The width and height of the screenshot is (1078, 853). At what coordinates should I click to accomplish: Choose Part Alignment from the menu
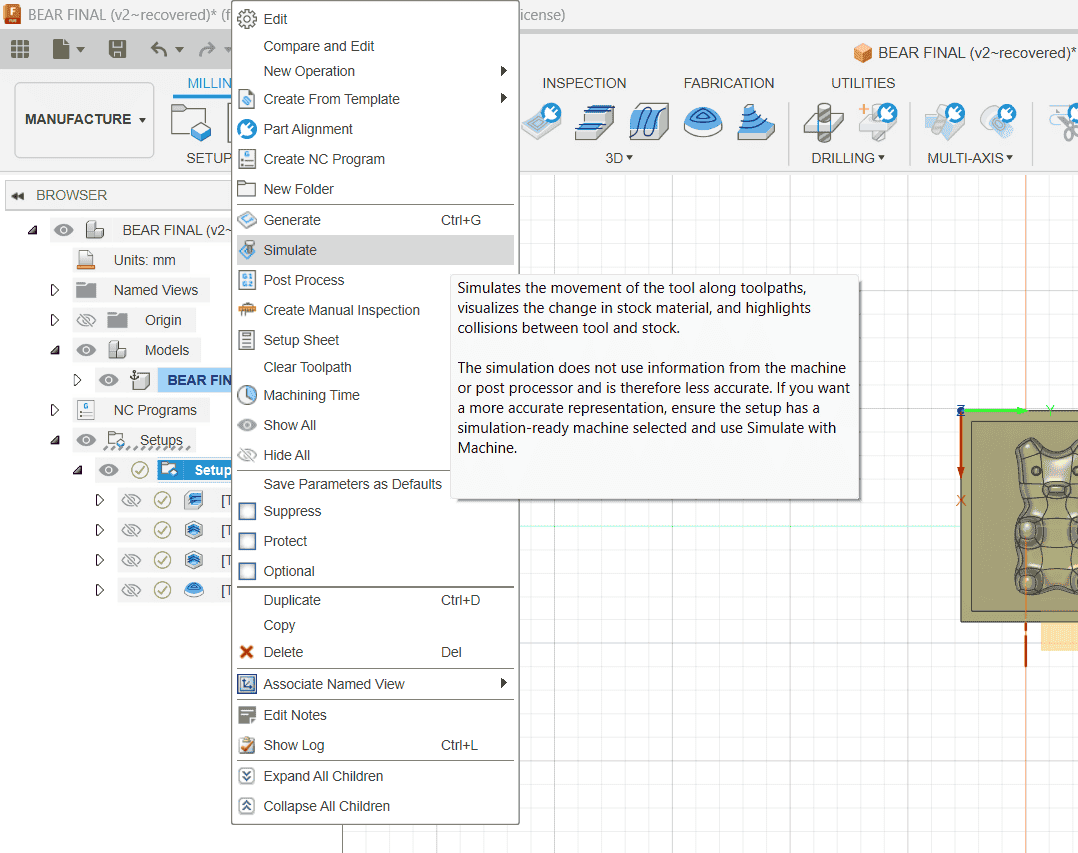pyautogui.click(x=375, y=129)
